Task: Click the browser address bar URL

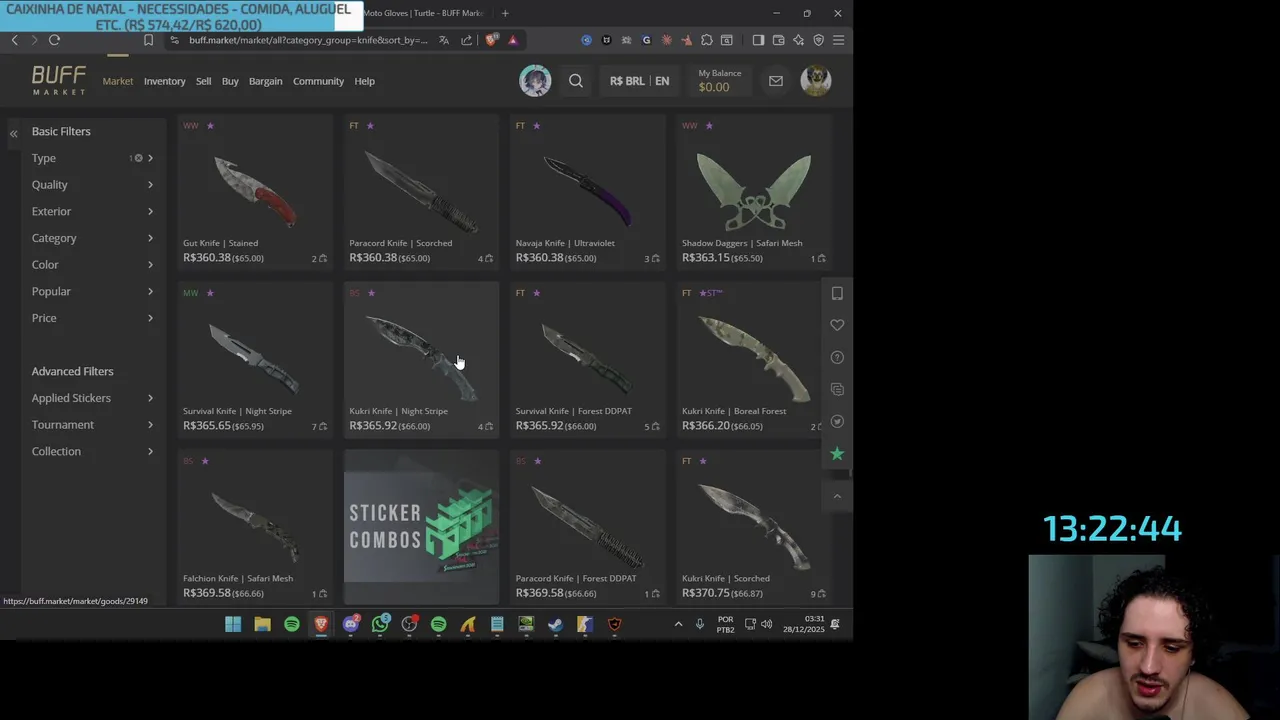Action: pyautogui.click(x=308, y=40)
